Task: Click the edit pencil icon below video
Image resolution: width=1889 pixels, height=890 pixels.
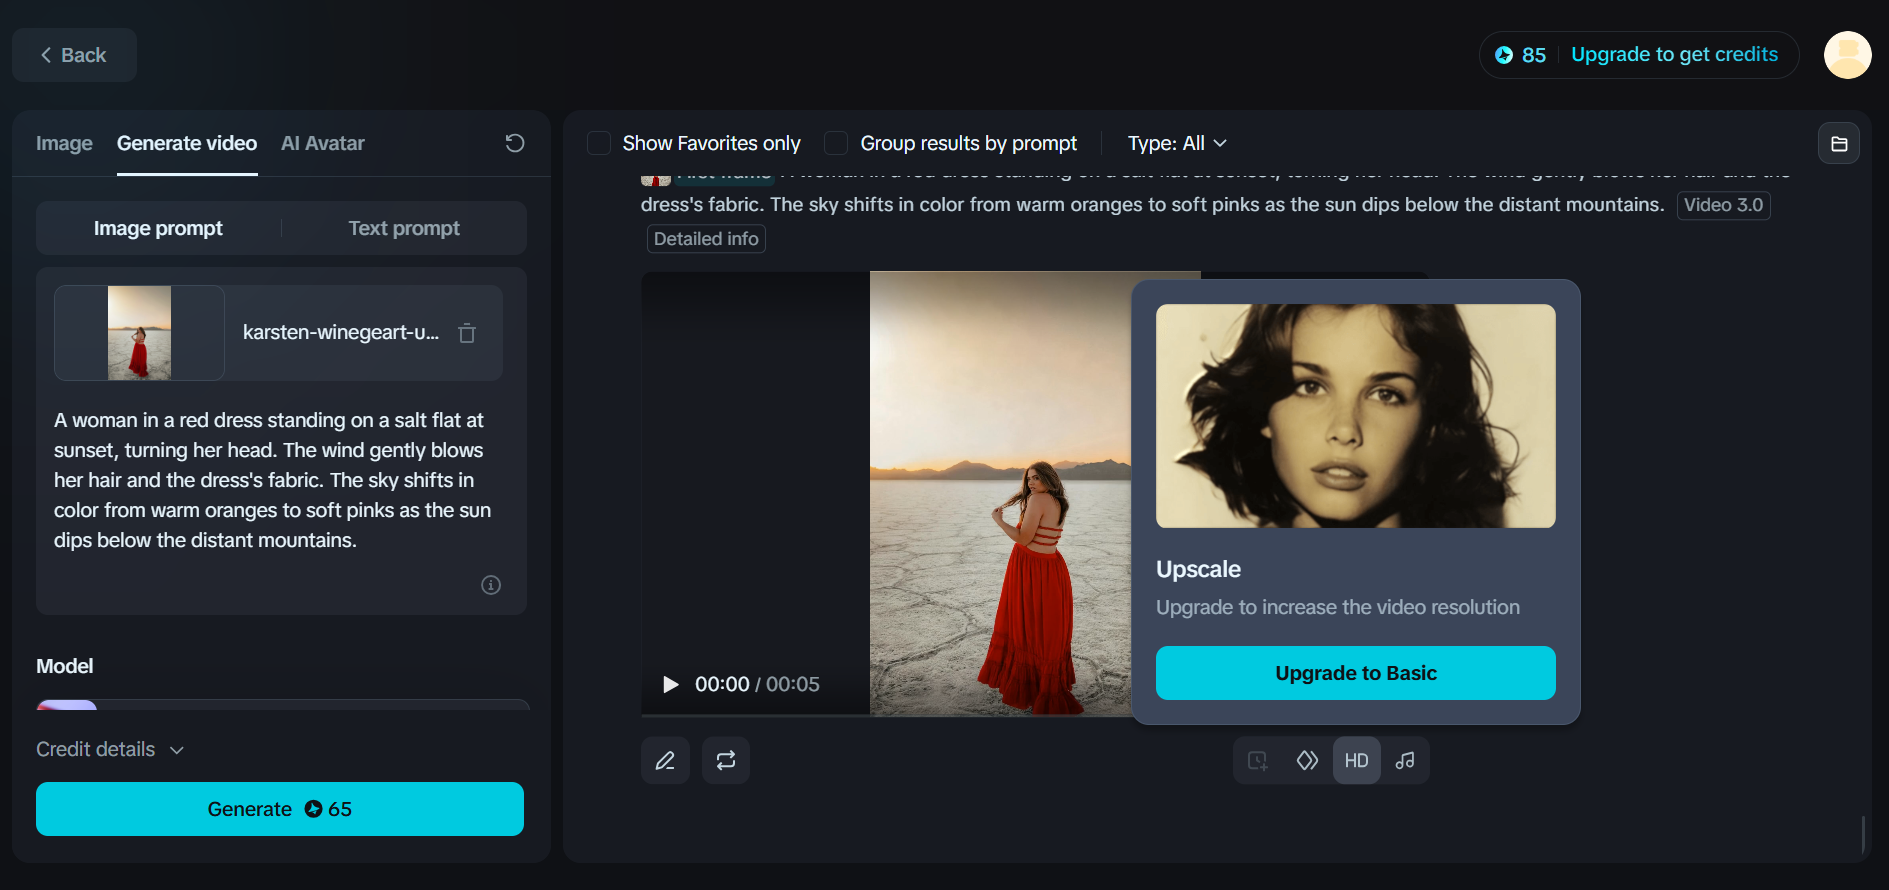Action: (665, 761)
